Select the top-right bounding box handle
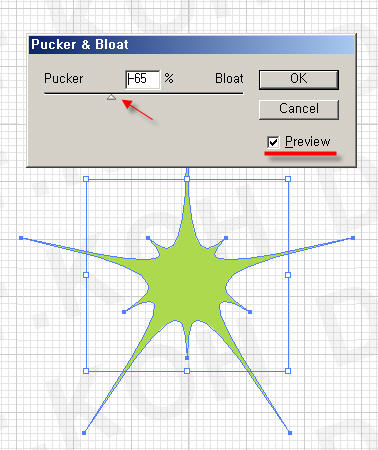Viewport: 378px width, 450px height. pyautogui.click(x=288, y=179)
